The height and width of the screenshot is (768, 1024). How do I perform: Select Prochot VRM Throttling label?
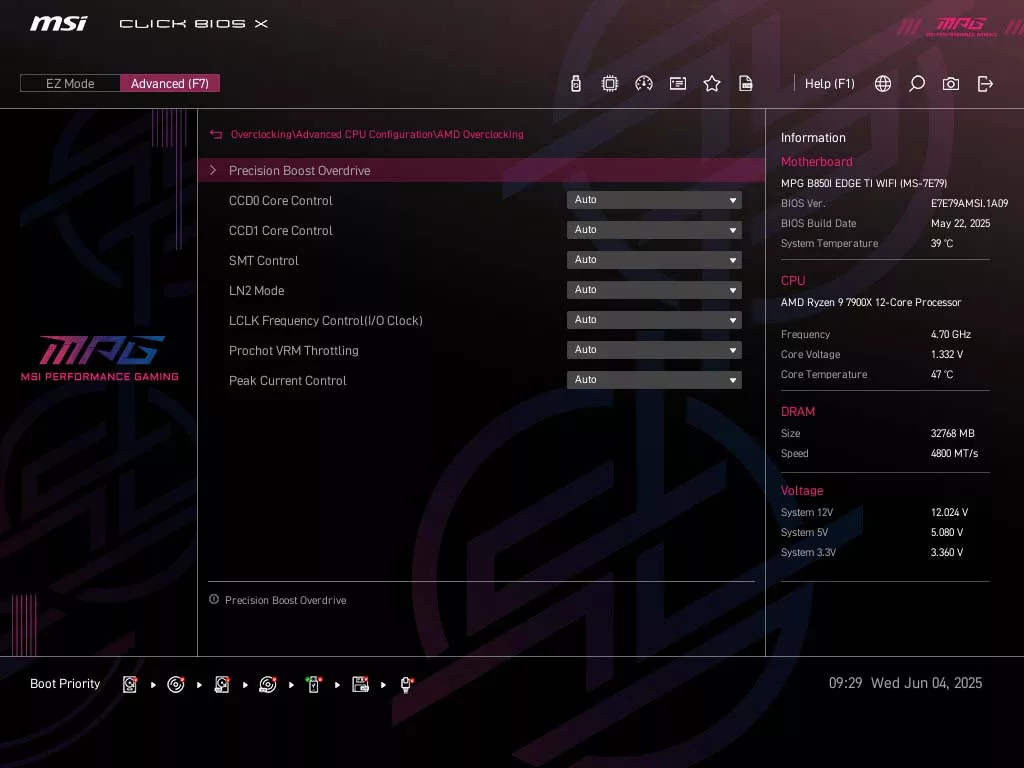[x=293, y=351]
